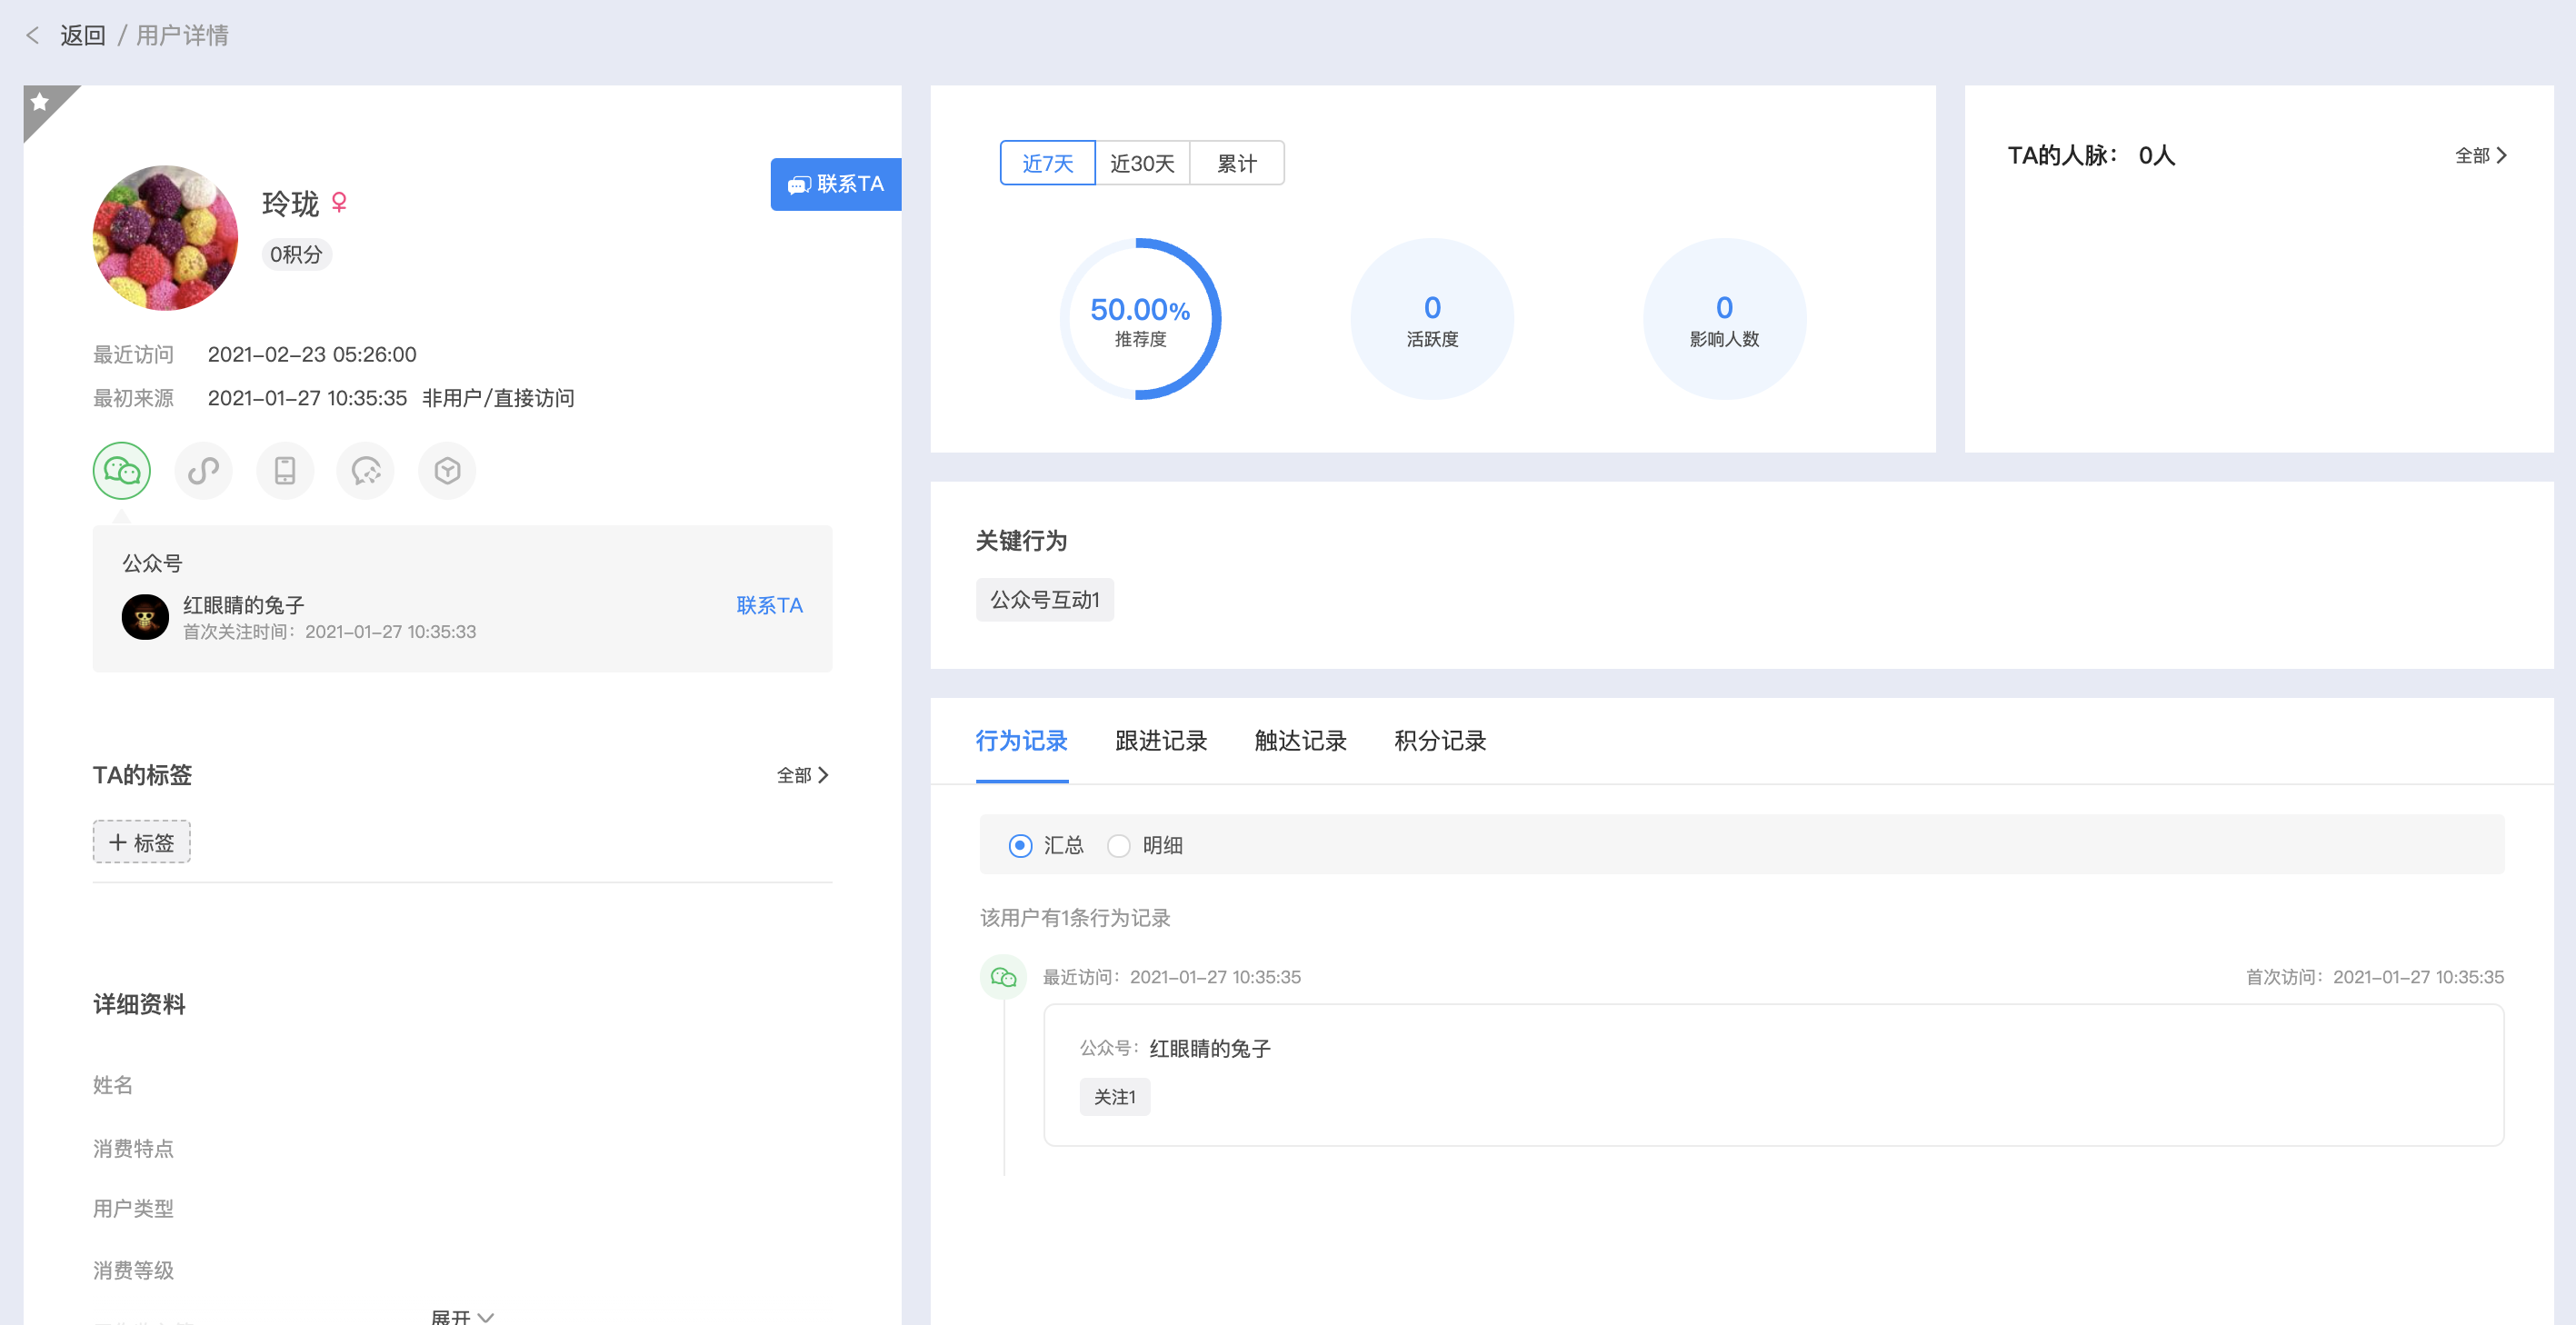The height and width of the screenshot is (1325, 2576).
Task: Click the 关注1 behavior tag
Action: click(1114, 1097)
